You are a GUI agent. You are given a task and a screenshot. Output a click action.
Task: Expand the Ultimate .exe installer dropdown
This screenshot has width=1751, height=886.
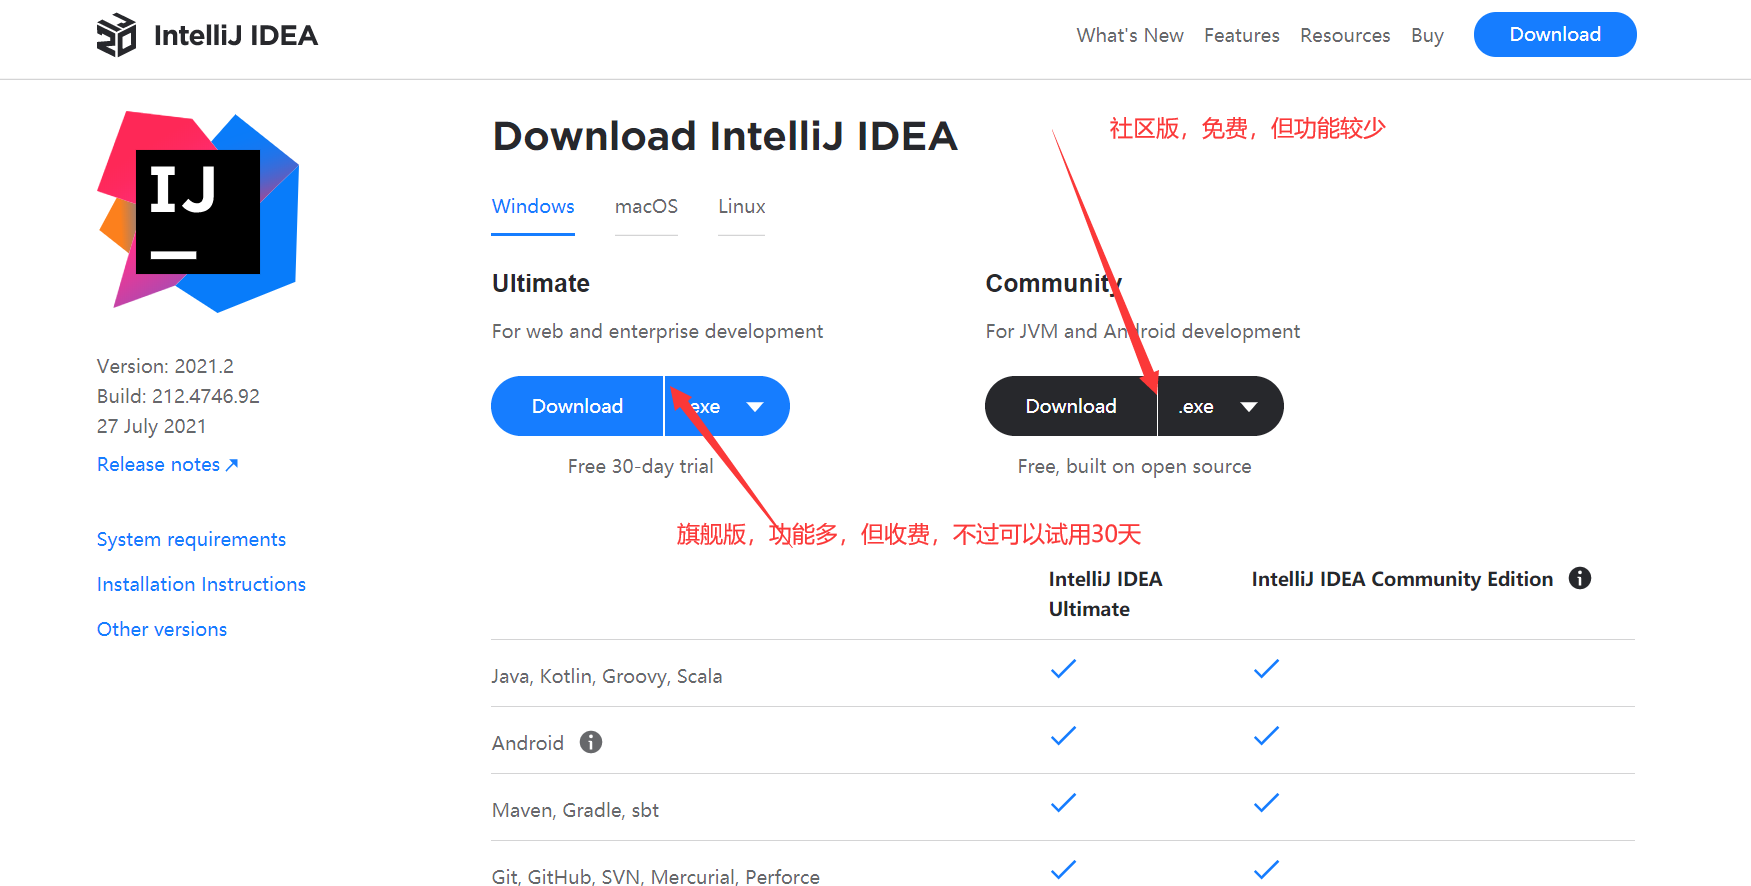click(x=727, y=406)
